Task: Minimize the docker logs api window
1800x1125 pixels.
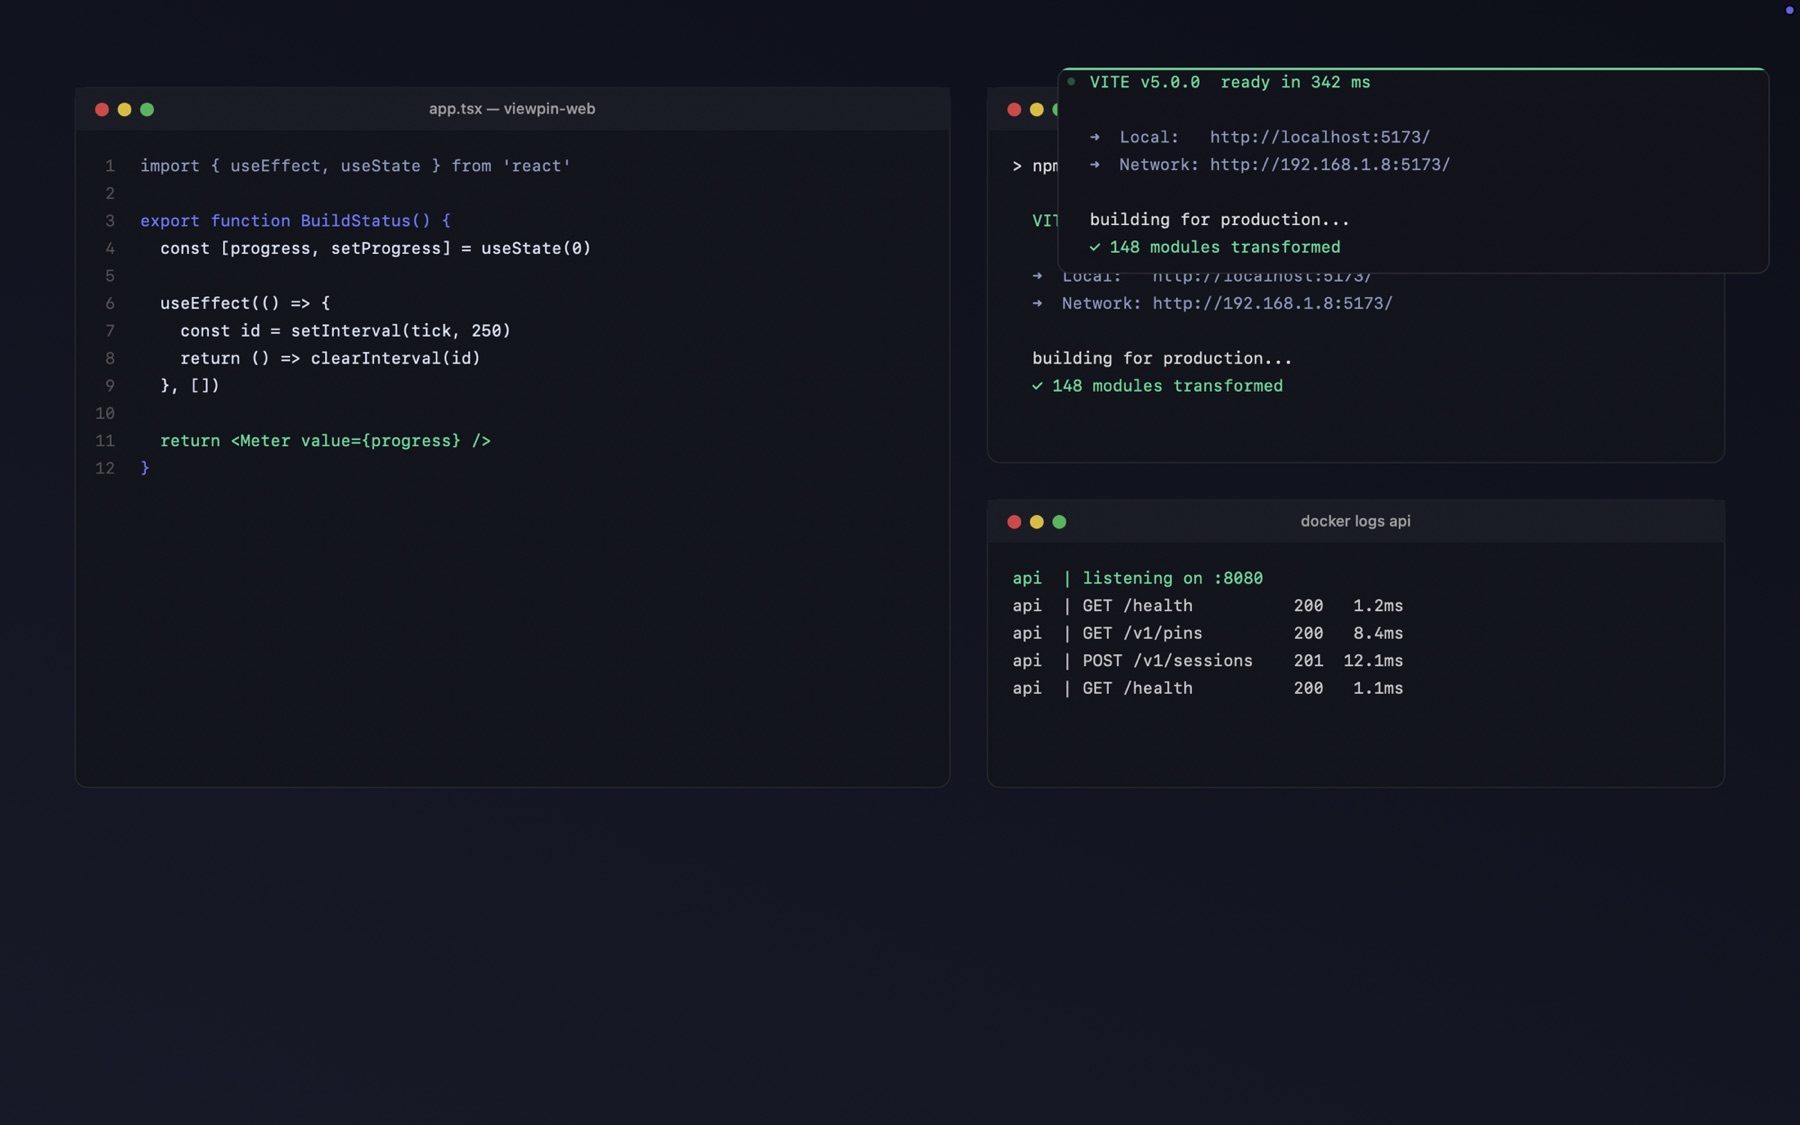Action: pos(1037,521)
